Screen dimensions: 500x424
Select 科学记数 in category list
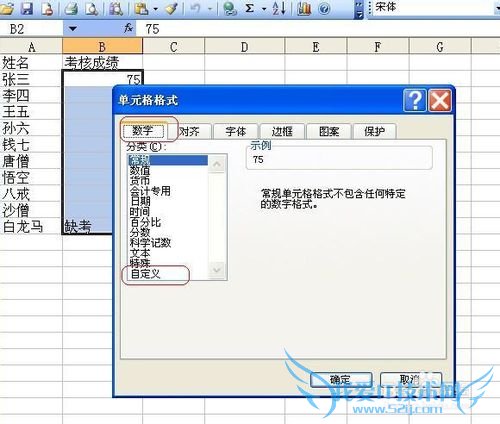[168, 243]
